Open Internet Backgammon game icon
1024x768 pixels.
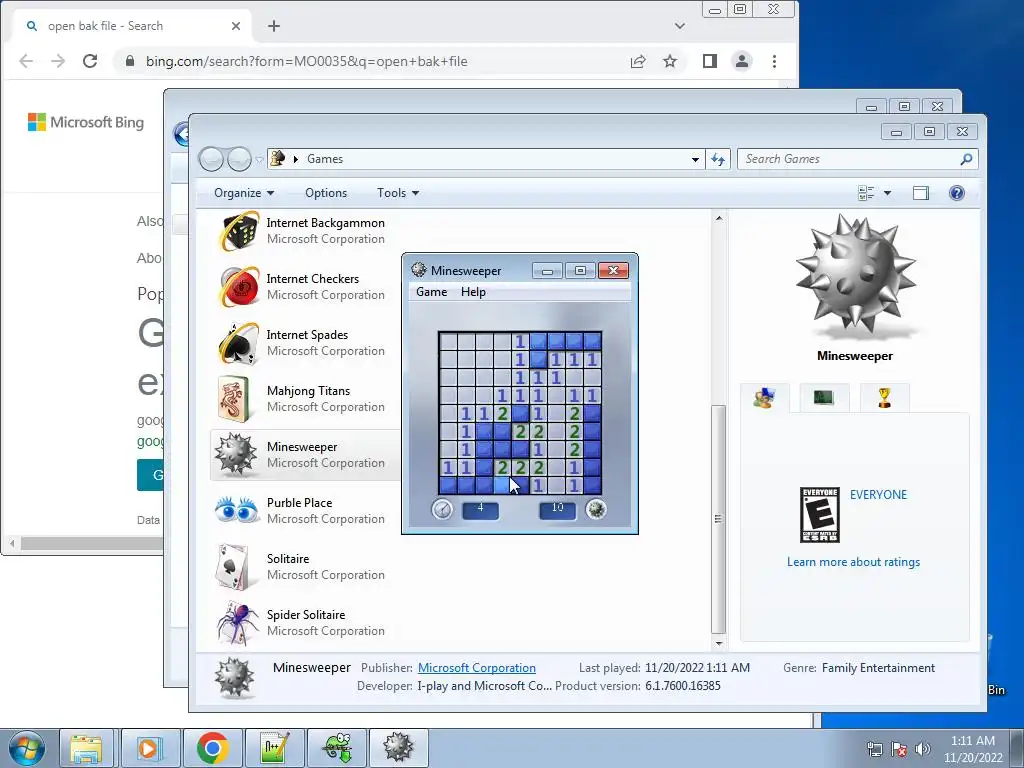238,231
